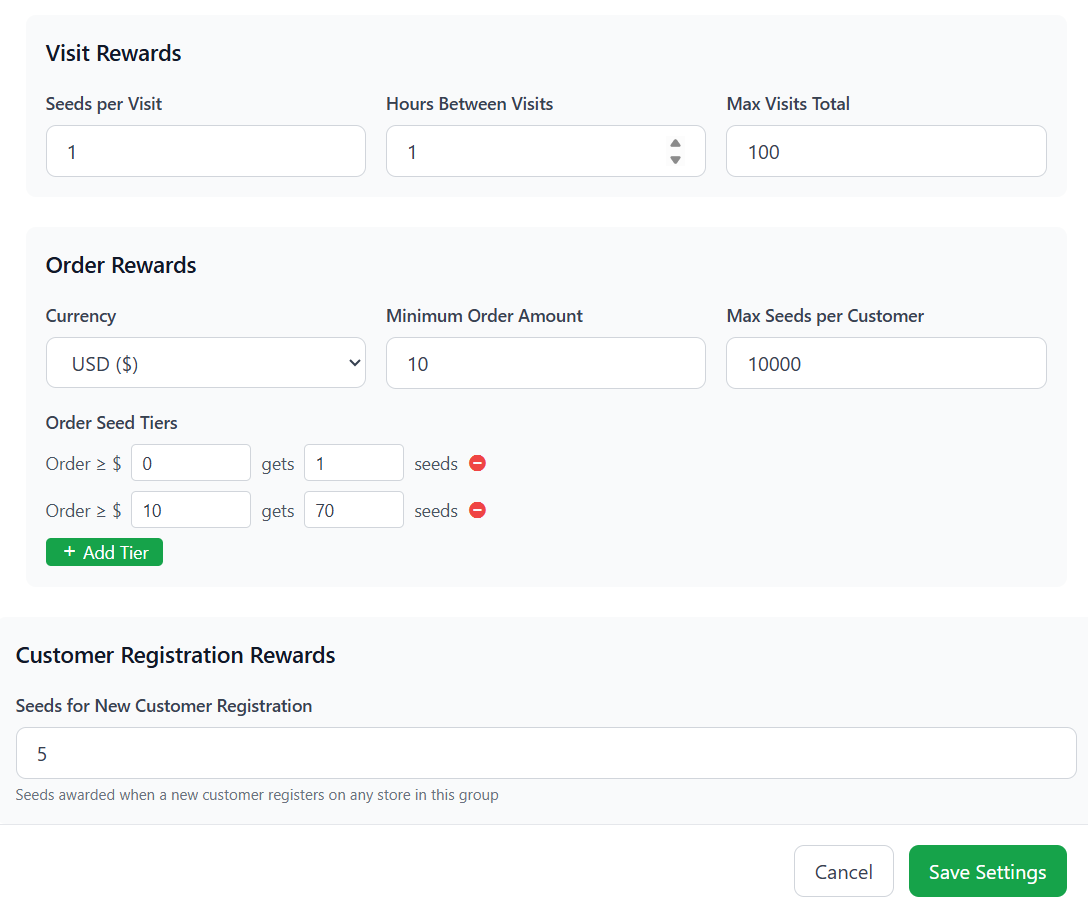Click the red minus icon beside 1 seed

477,463
